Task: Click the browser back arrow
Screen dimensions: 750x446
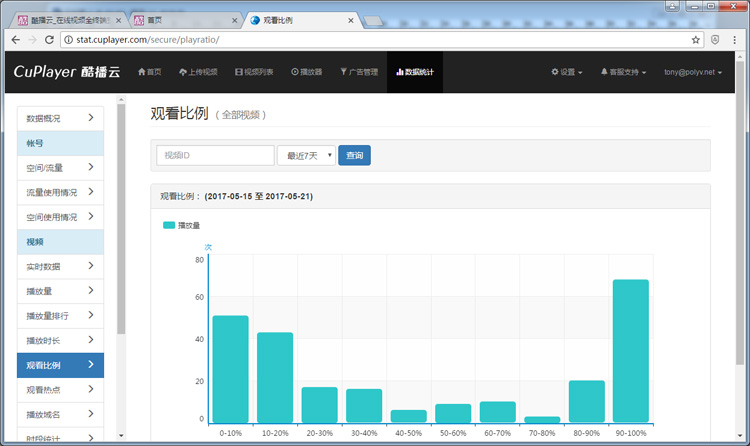Action: point(14,40)
